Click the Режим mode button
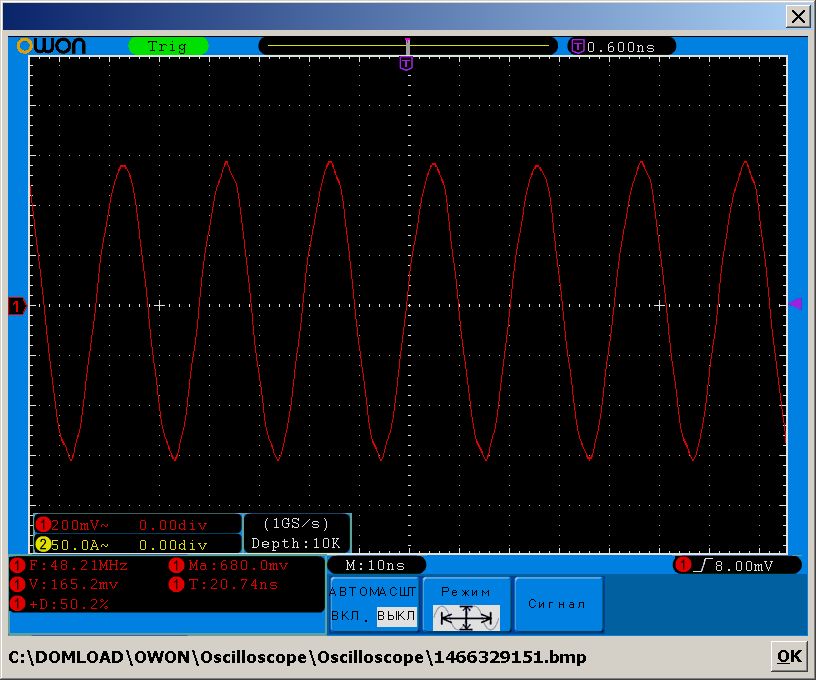 (x=466, y=604)
